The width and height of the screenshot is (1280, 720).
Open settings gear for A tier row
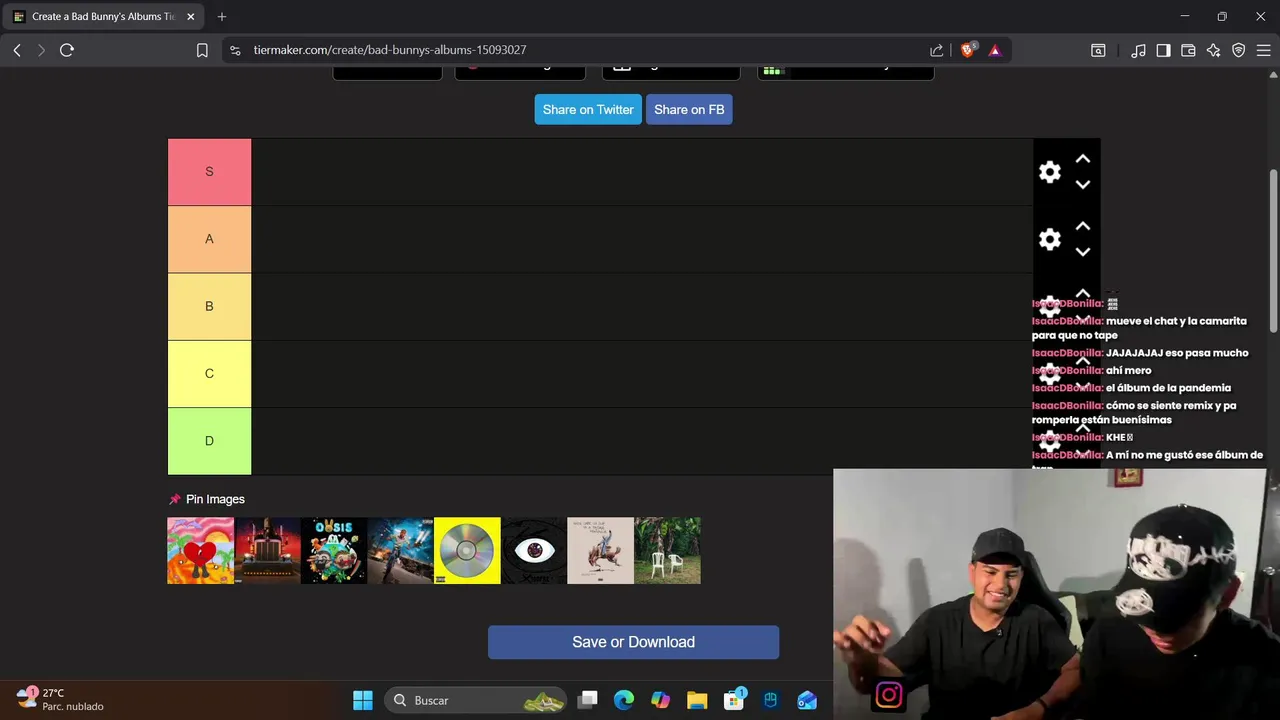pyautogui.click(x=1049, y=239)
